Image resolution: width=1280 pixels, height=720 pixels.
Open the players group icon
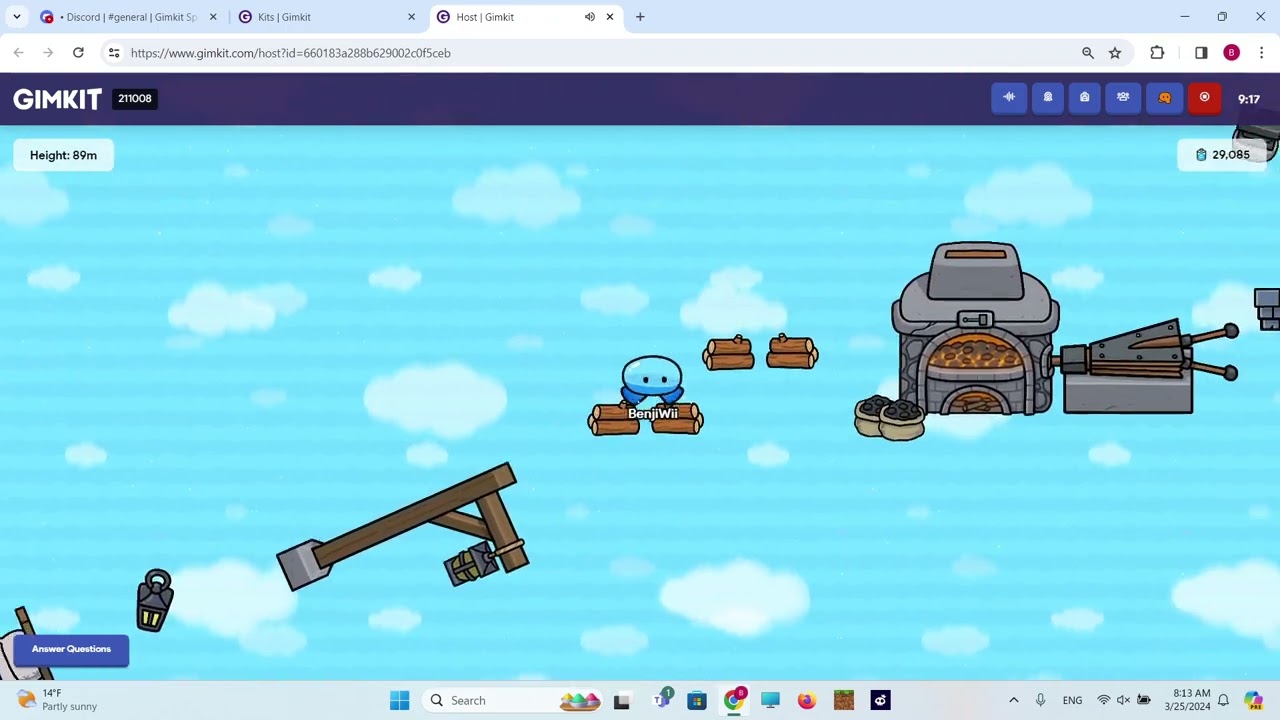click(1123, 98)
